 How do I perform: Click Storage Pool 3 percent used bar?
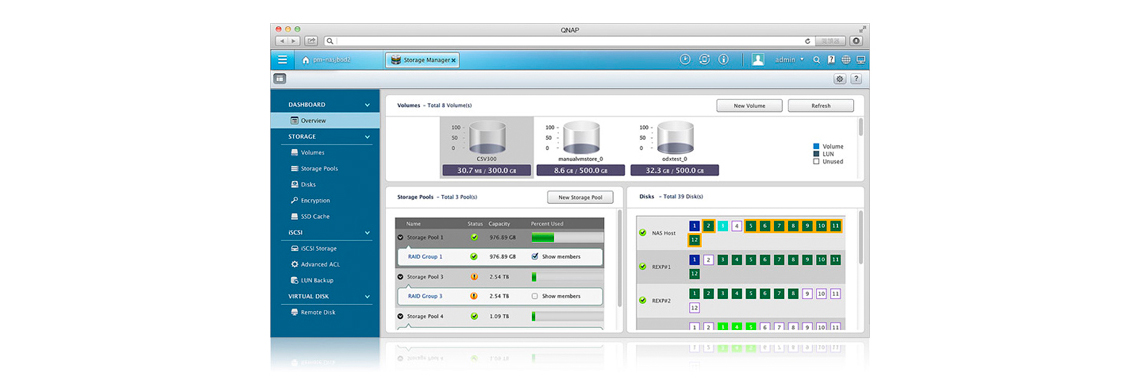(x=567, y=277)
